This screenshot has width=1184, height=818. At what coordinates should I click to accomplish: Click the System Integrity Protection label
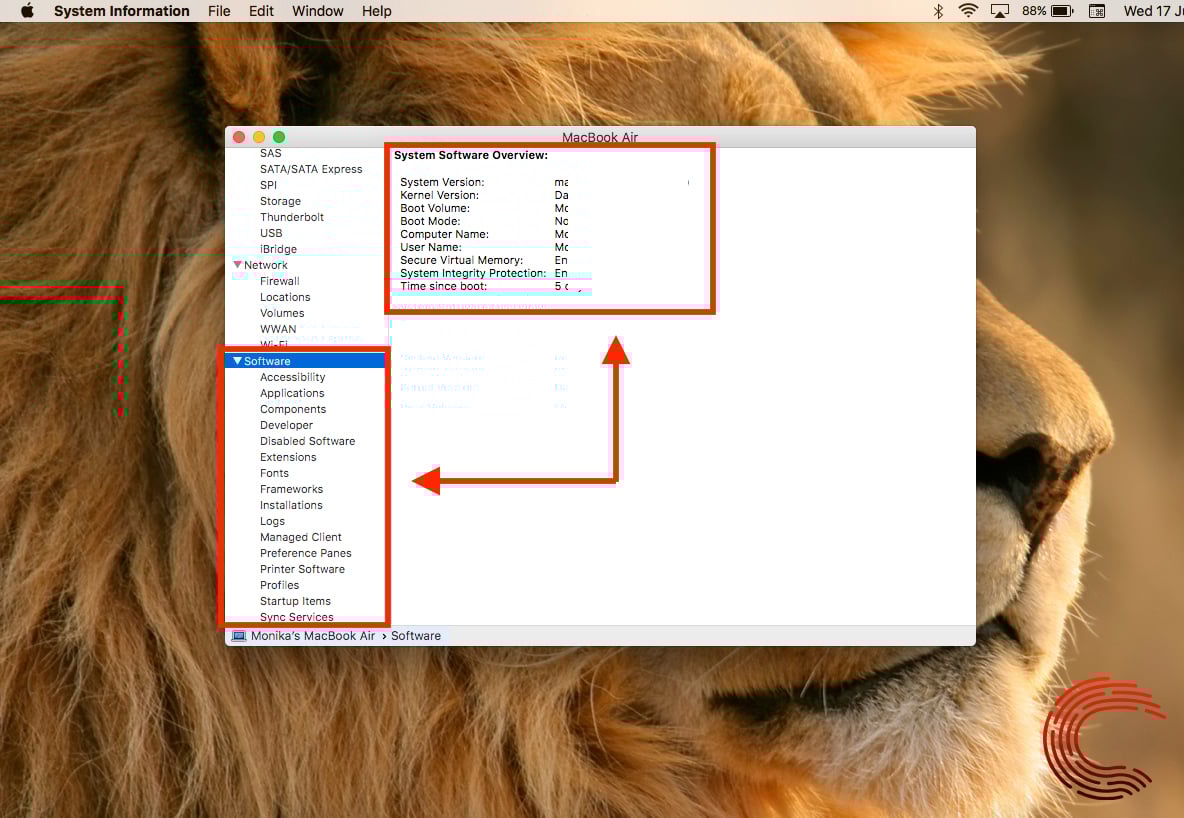[473, 273]
